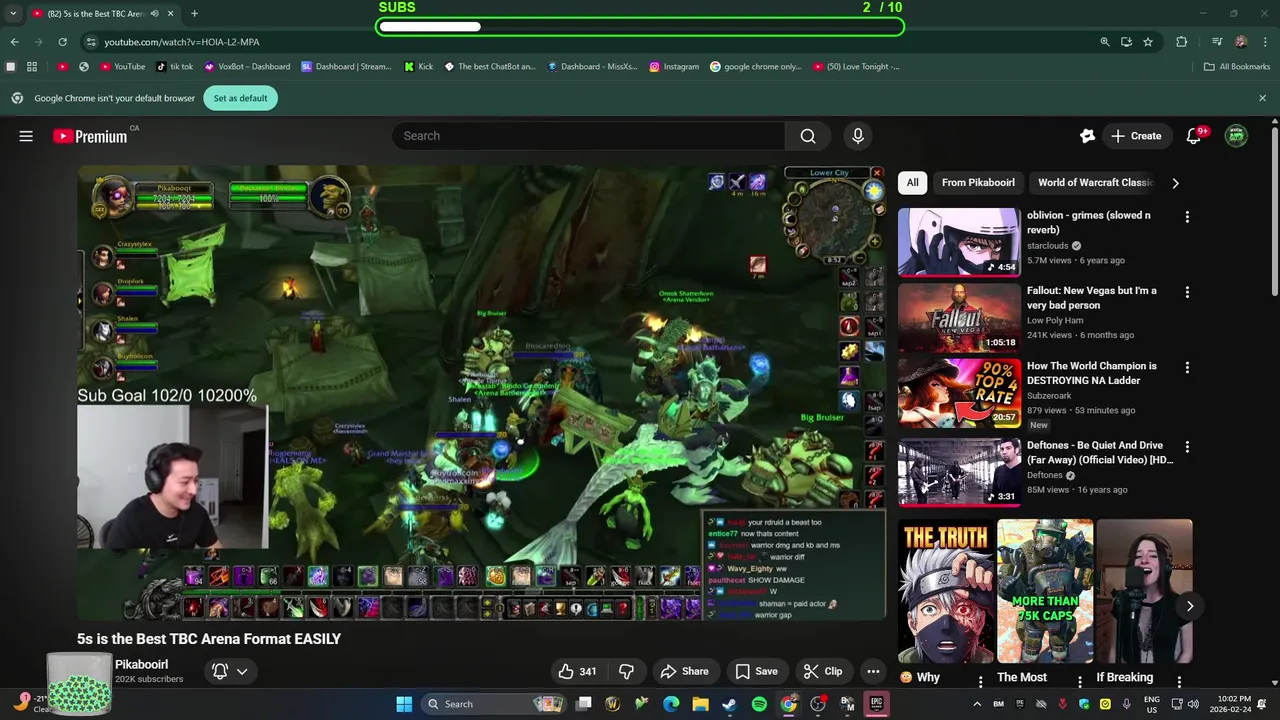
Task: Like the video with 341 likes
Action: [578, 671]
